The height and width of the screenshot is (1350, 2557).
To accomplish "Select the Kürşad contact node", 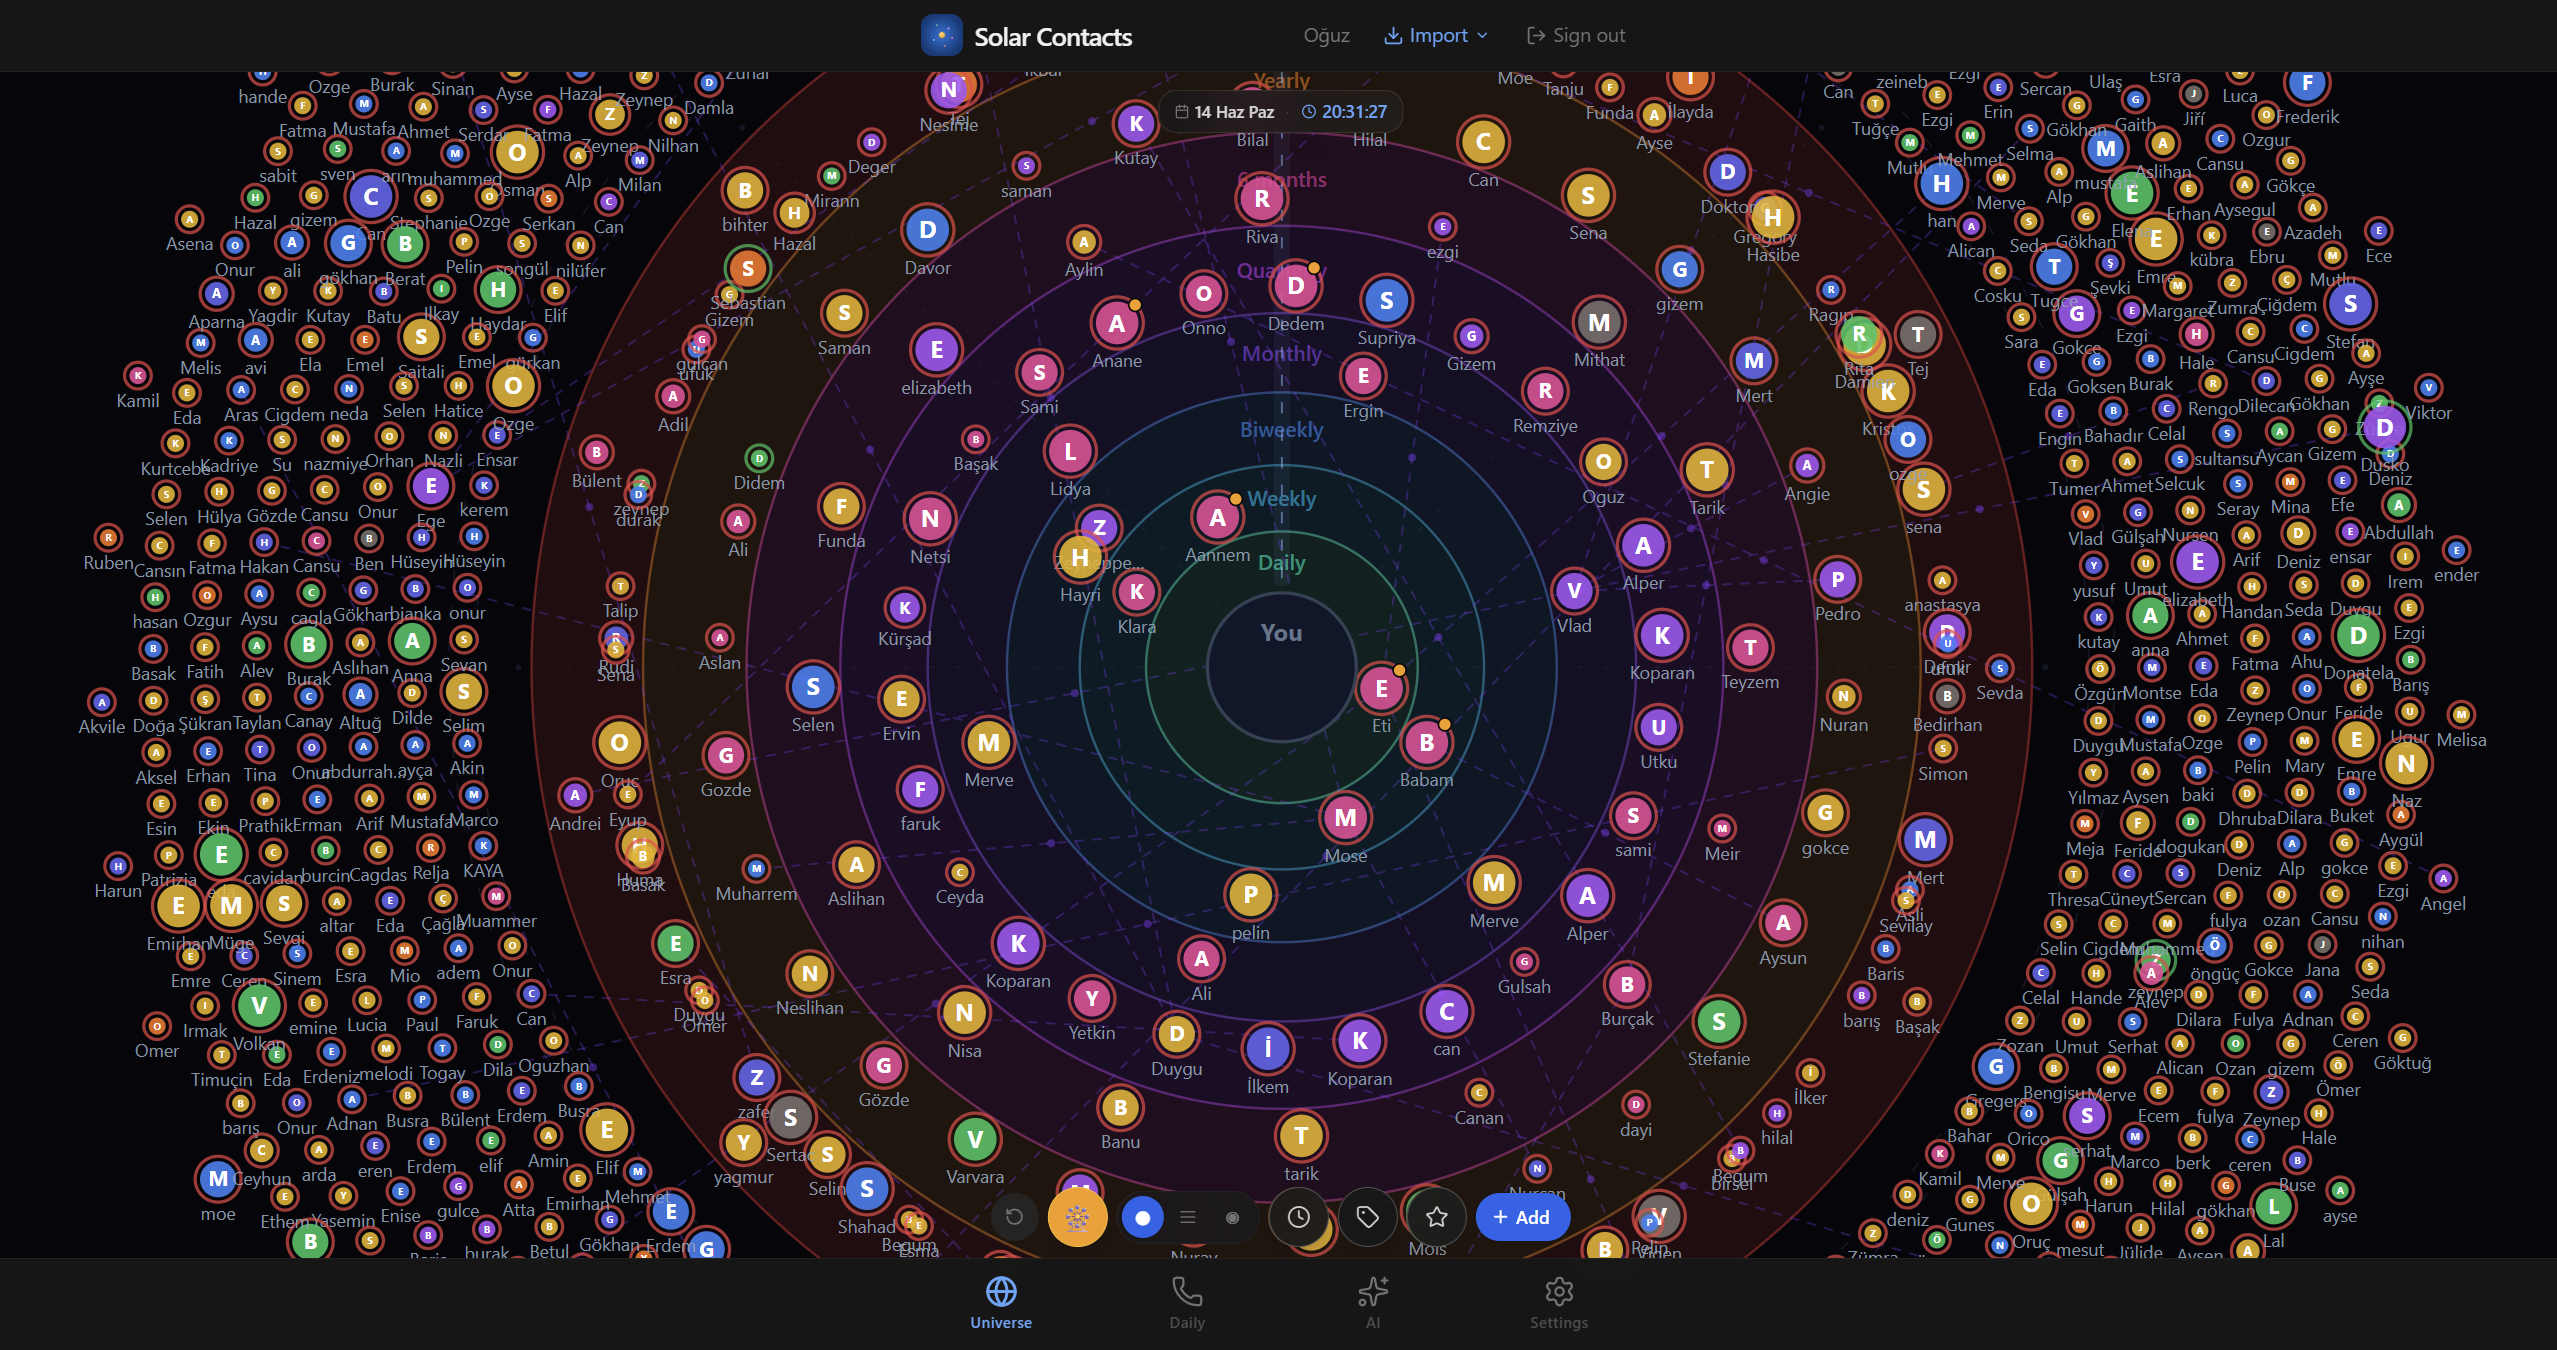I will tap(904, 607).
